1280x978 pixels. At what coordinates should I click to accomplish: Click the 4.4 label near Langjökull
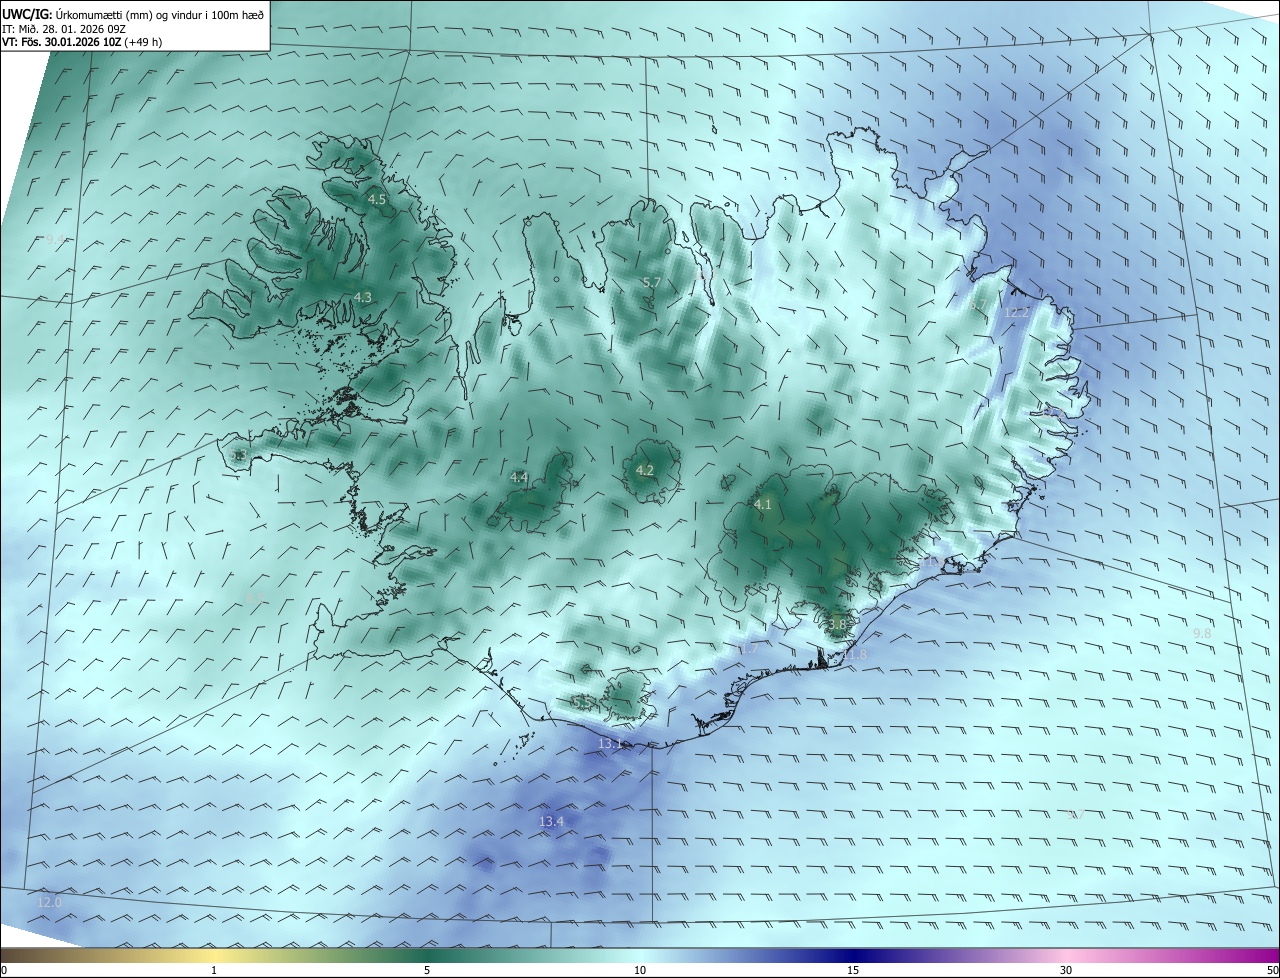point(519,478)
